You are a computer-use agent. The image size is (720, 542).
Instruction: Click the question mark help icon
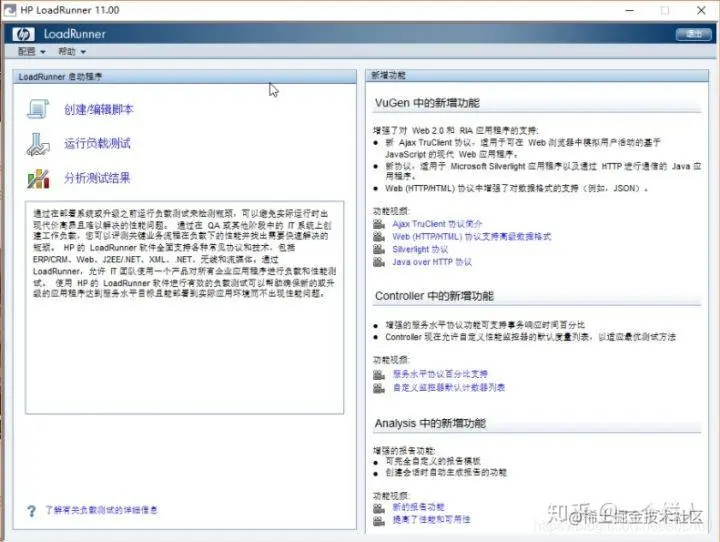[x=31, y=511]
